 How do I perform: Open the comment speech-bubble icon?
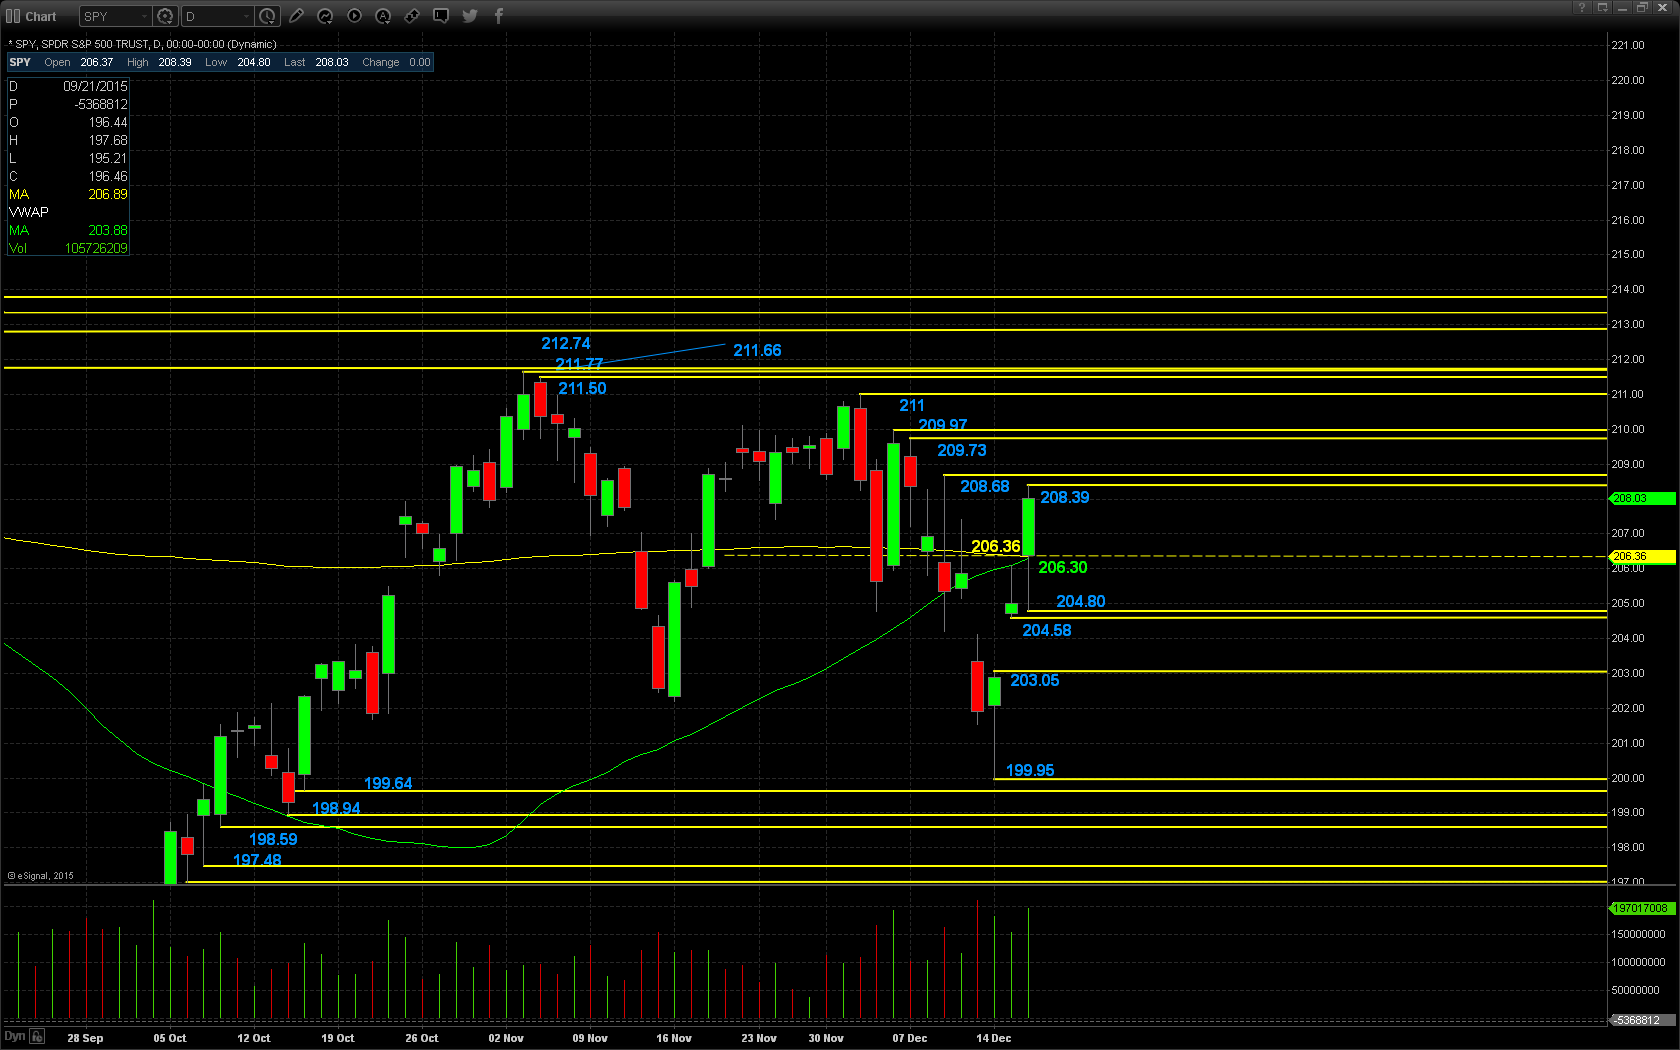click(441, 16)
